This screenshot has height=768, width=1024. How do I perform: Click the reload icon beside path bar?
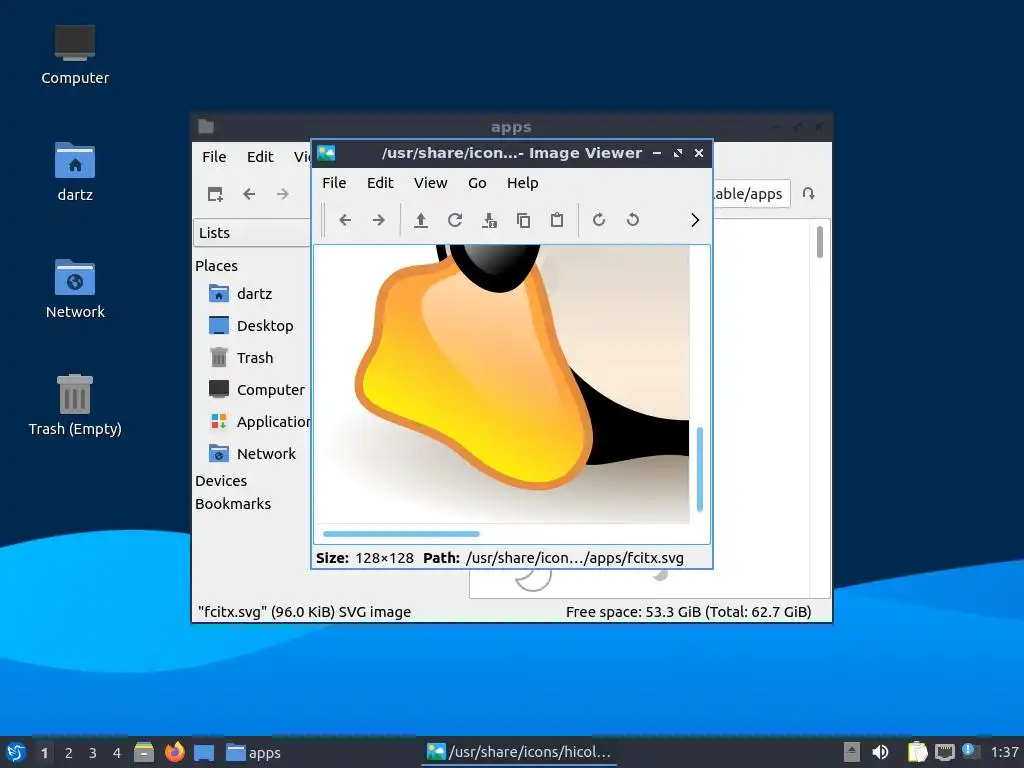click(x=808, y=194)
